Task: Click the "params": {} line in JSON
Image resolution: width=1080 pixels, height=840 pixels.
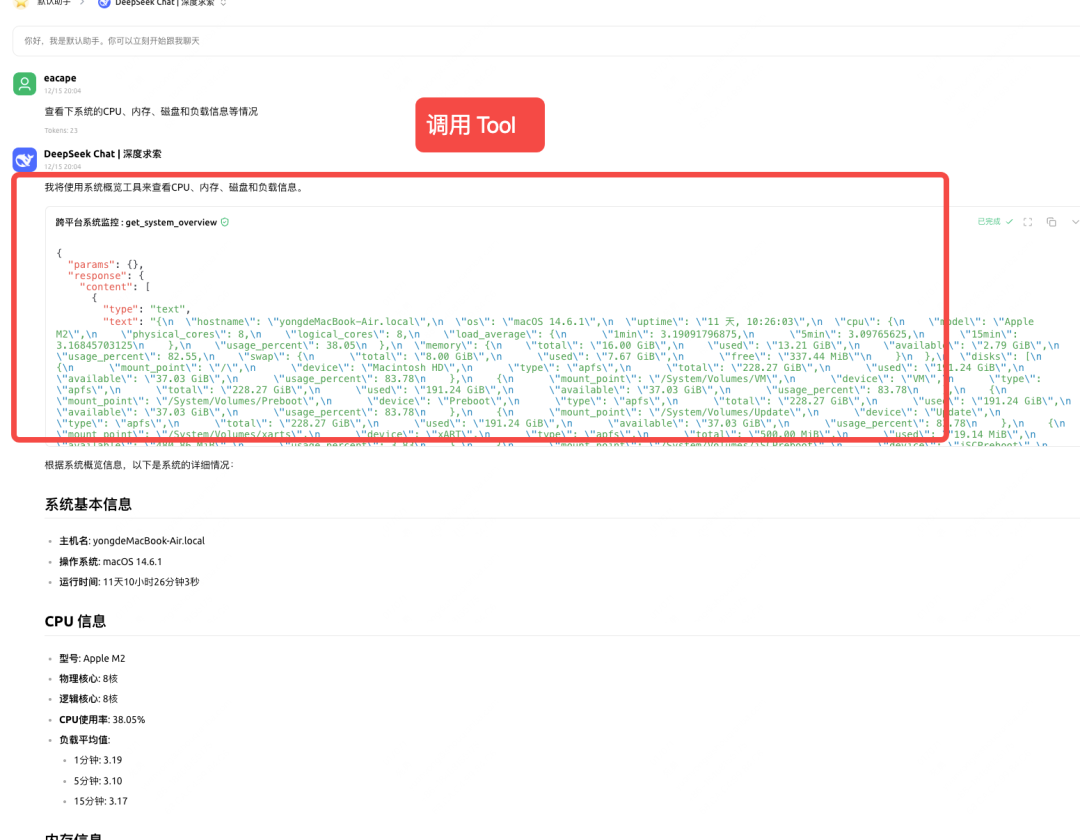Action: [105, 264]
